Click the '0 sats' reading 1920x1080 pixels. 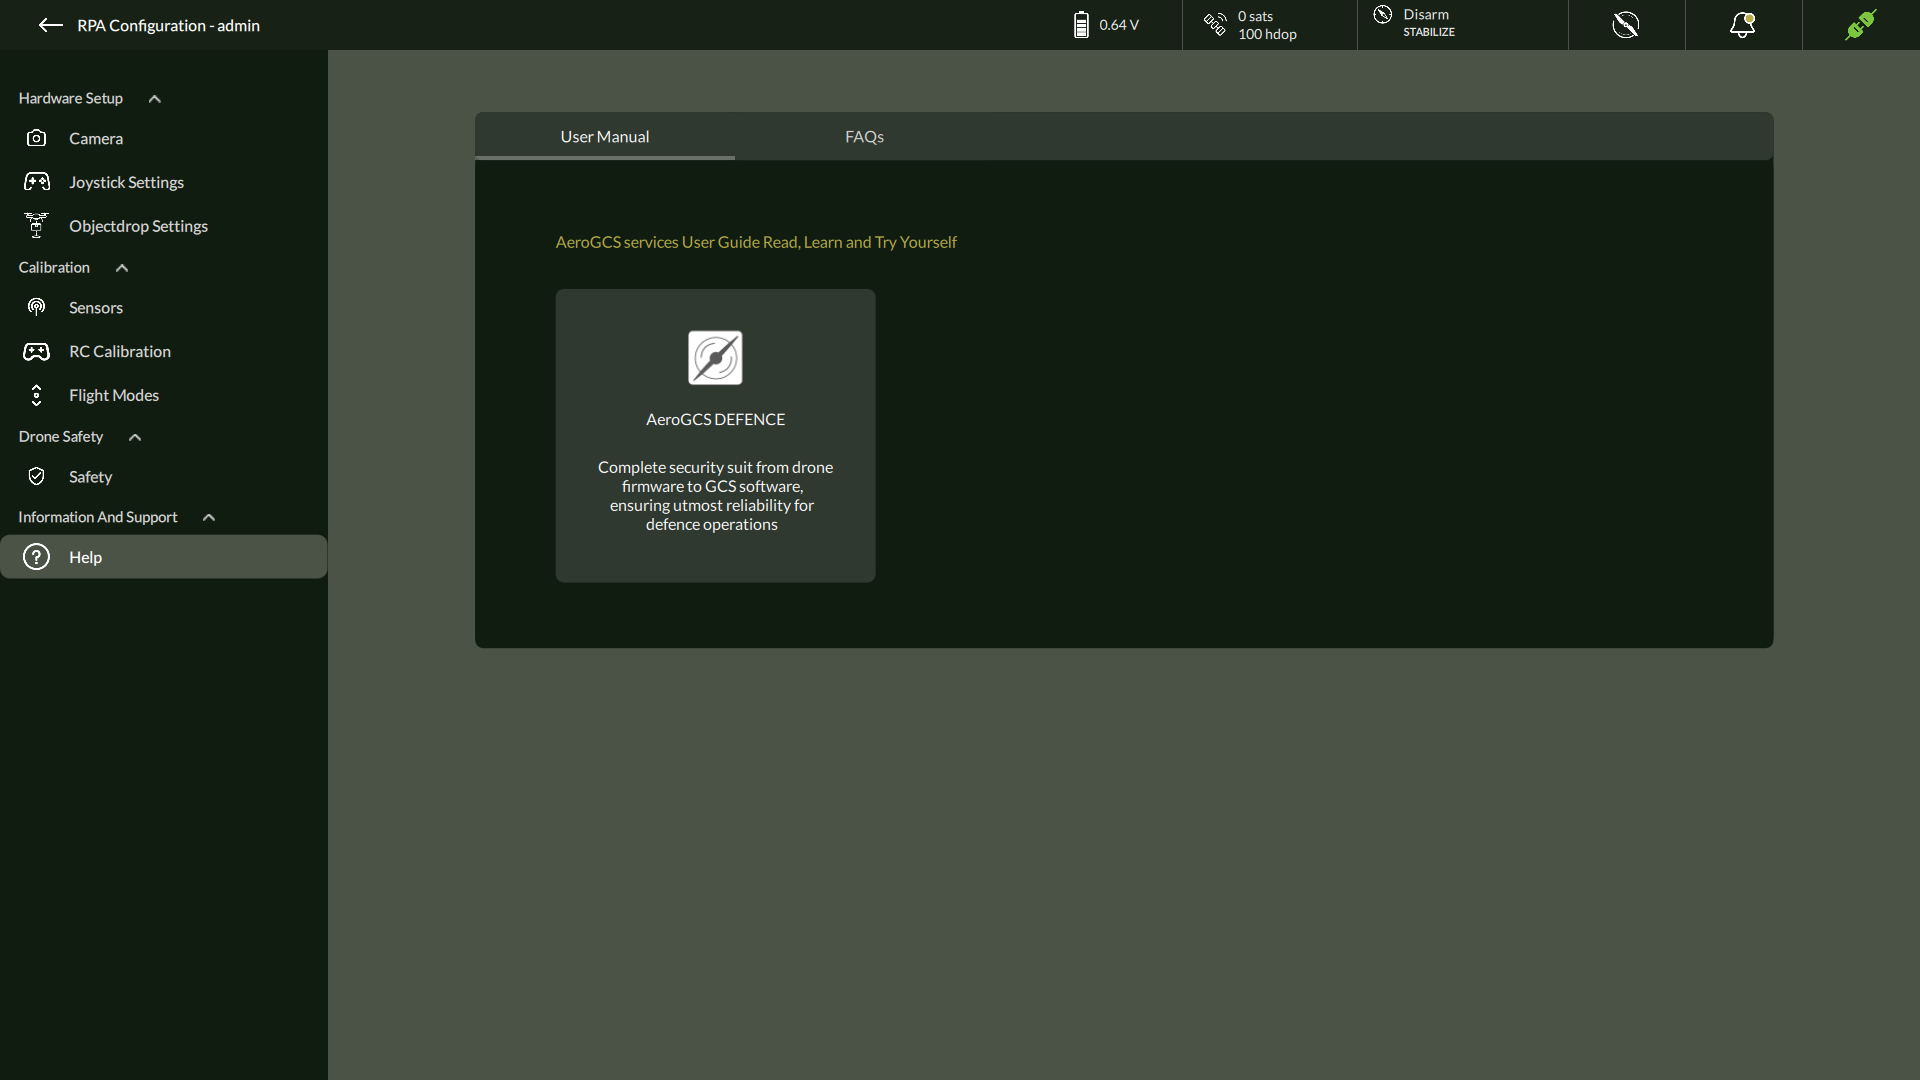click(1255, 16)
